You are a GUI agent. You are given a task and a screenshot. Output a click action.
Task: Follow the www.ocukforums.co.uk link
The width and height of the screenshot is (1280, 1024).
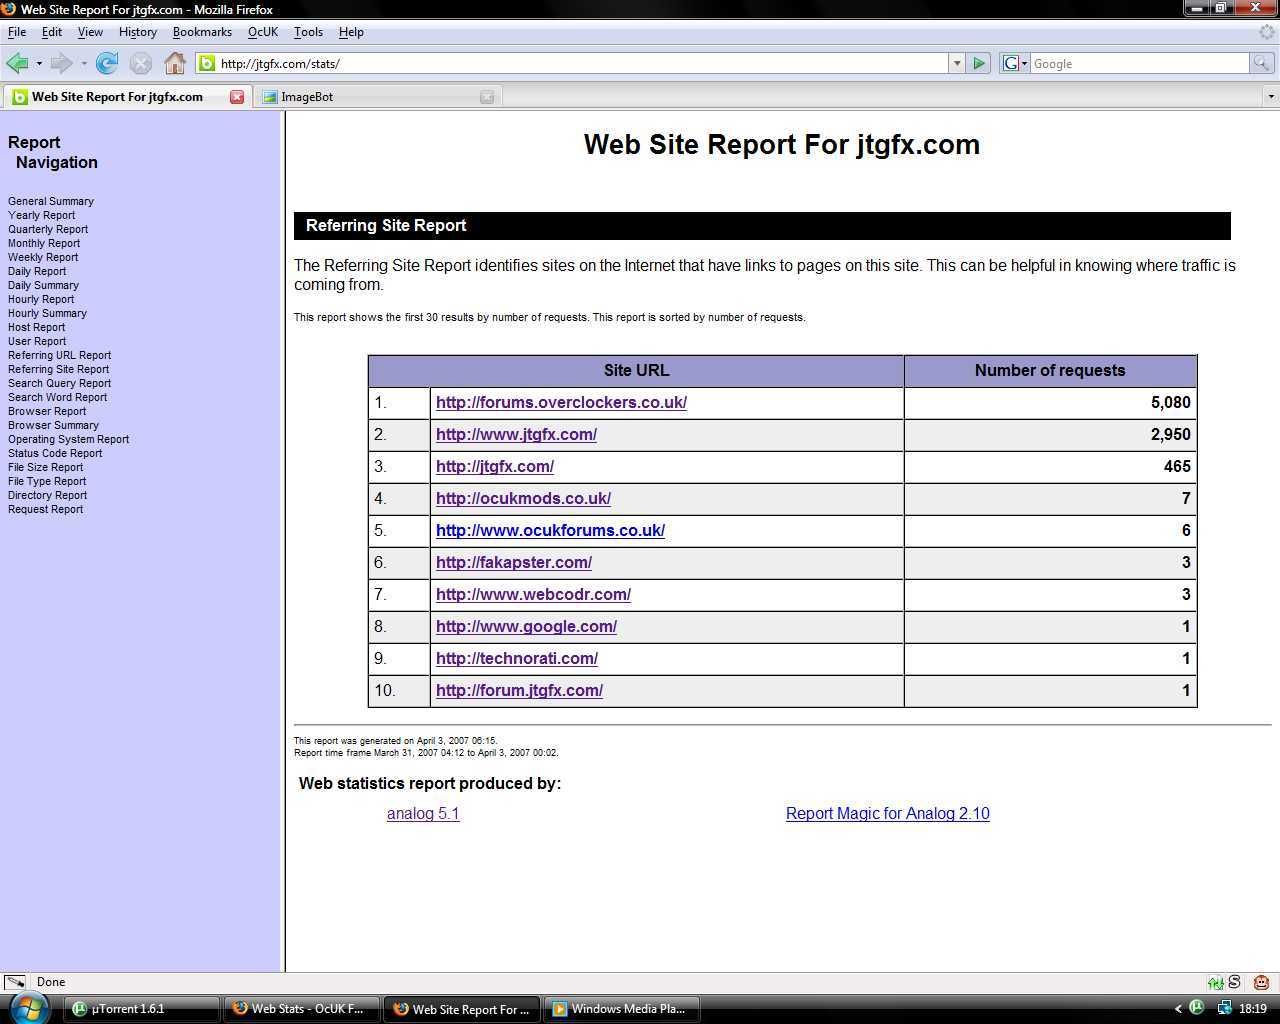[x=550, y=530]
